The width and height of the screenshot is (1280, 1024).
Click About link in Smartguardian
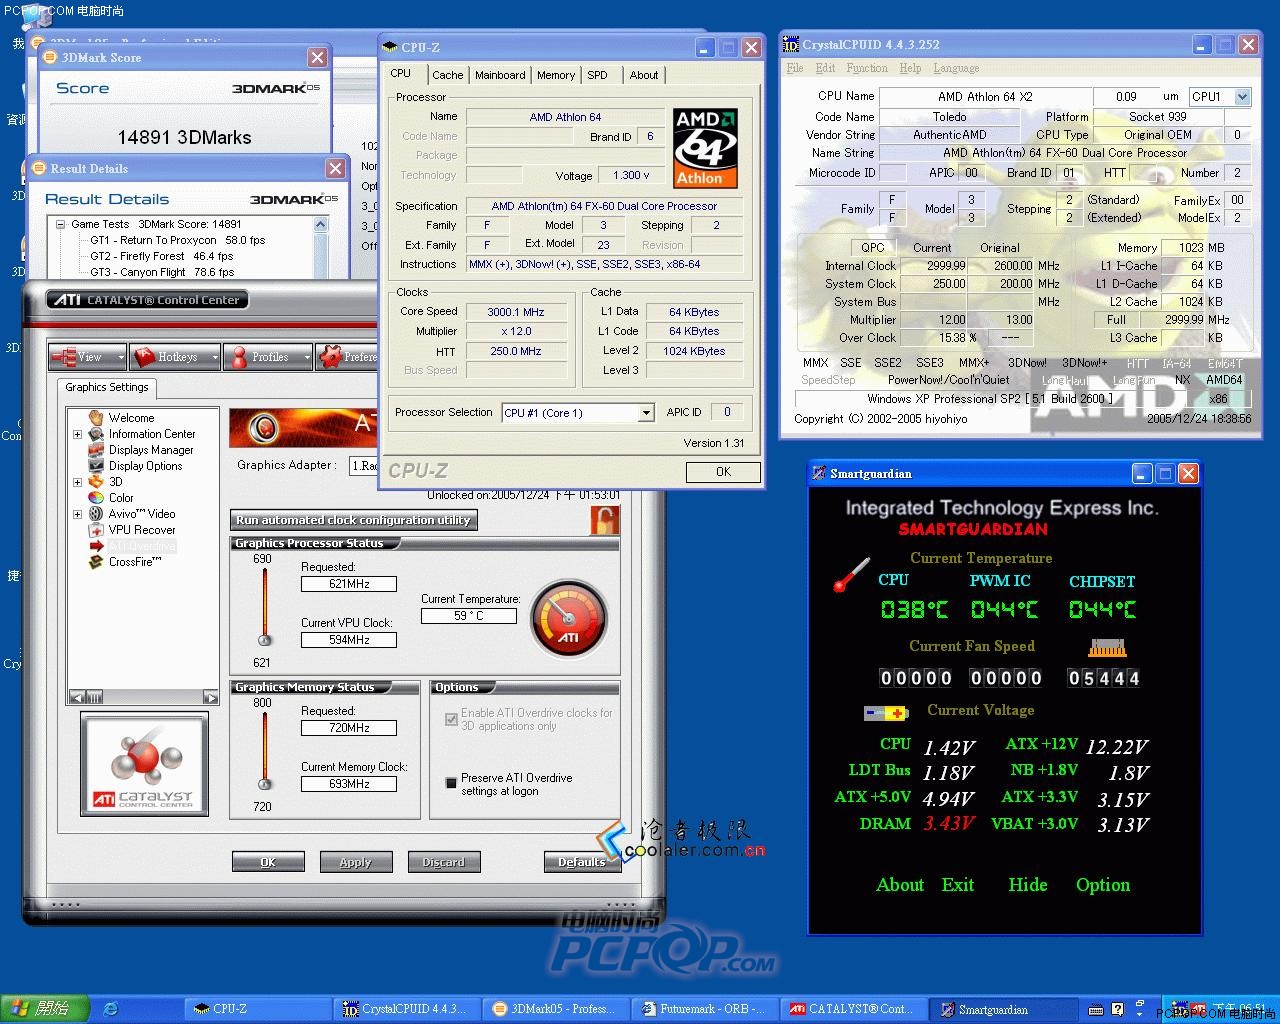tap(900, 885)
